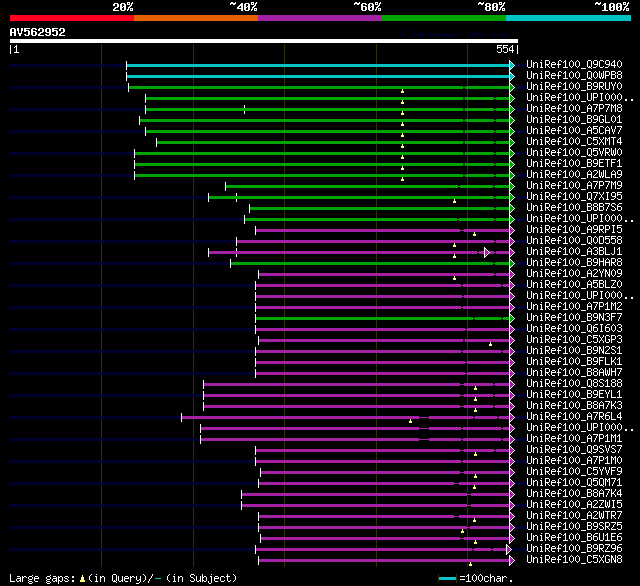Click the cyan 100char scale bar
The image size is (640, 586).
[x=447, y=578]
